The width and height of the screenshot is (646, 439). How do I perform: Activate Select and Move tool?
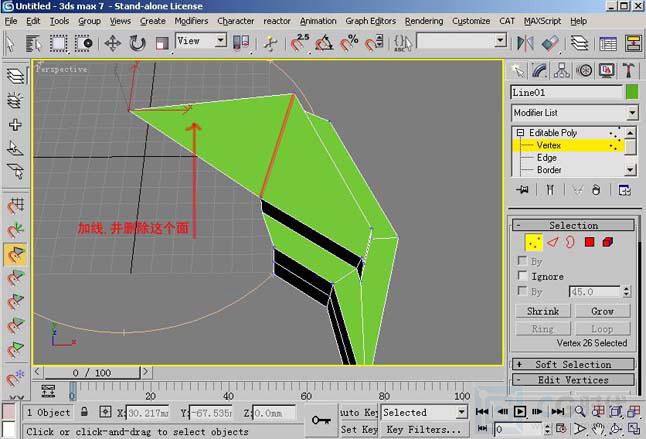click(x=112, y=43)
